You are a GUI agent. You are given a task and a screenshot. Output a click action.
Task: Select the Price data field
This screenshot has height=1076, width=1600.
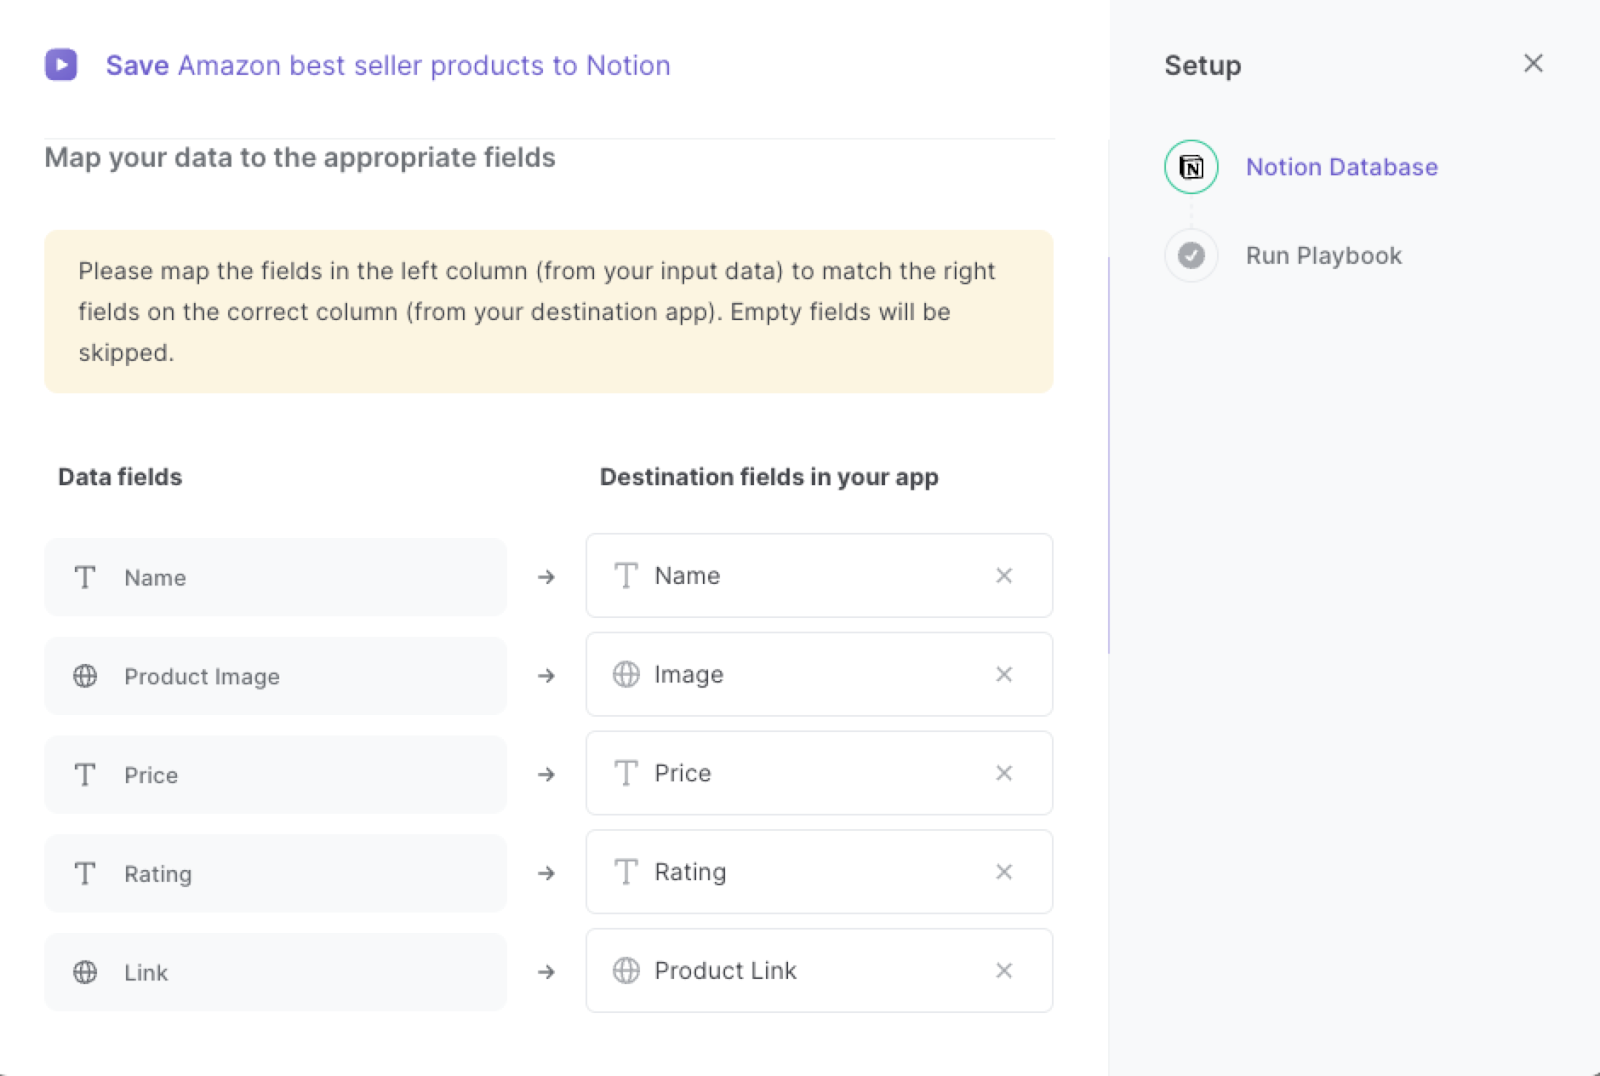[275, 775]
